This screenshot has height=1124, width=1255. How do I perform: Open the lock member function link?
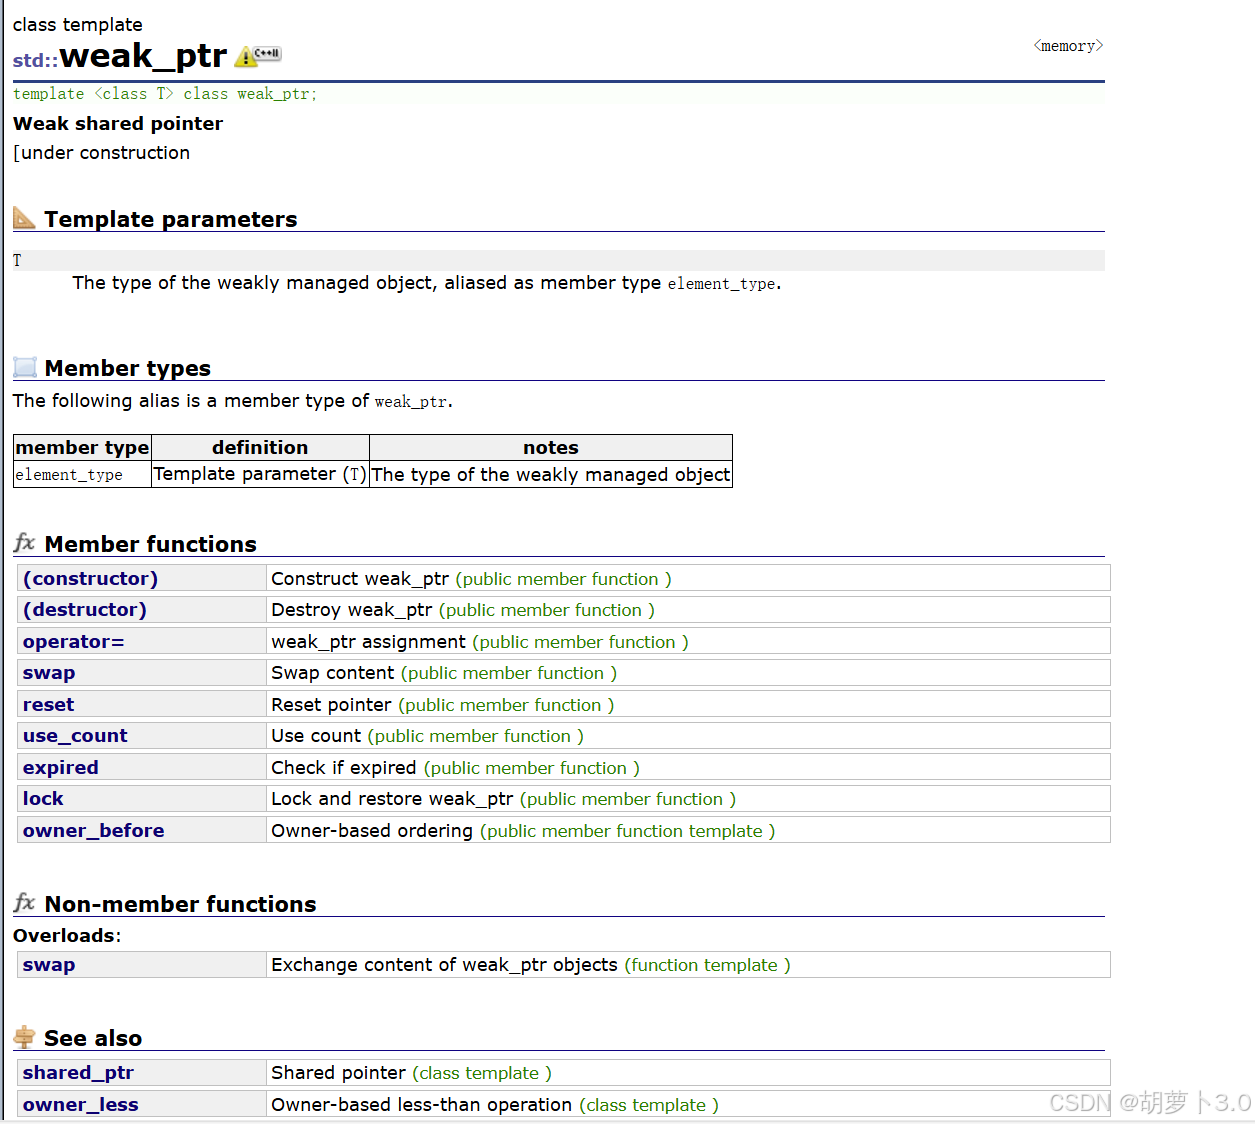(x=43, y=798)
